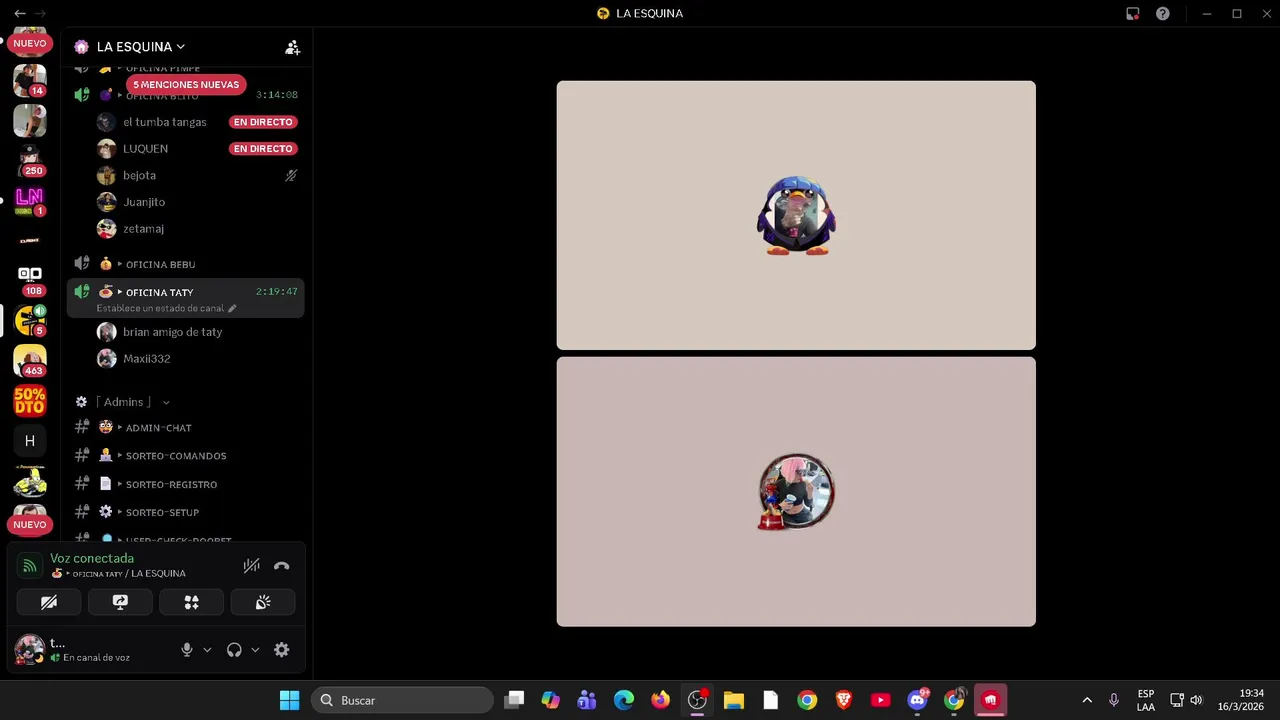The image size is (1280, 720).
Task: Open volume control in system tray
Action: [1196, 700]
